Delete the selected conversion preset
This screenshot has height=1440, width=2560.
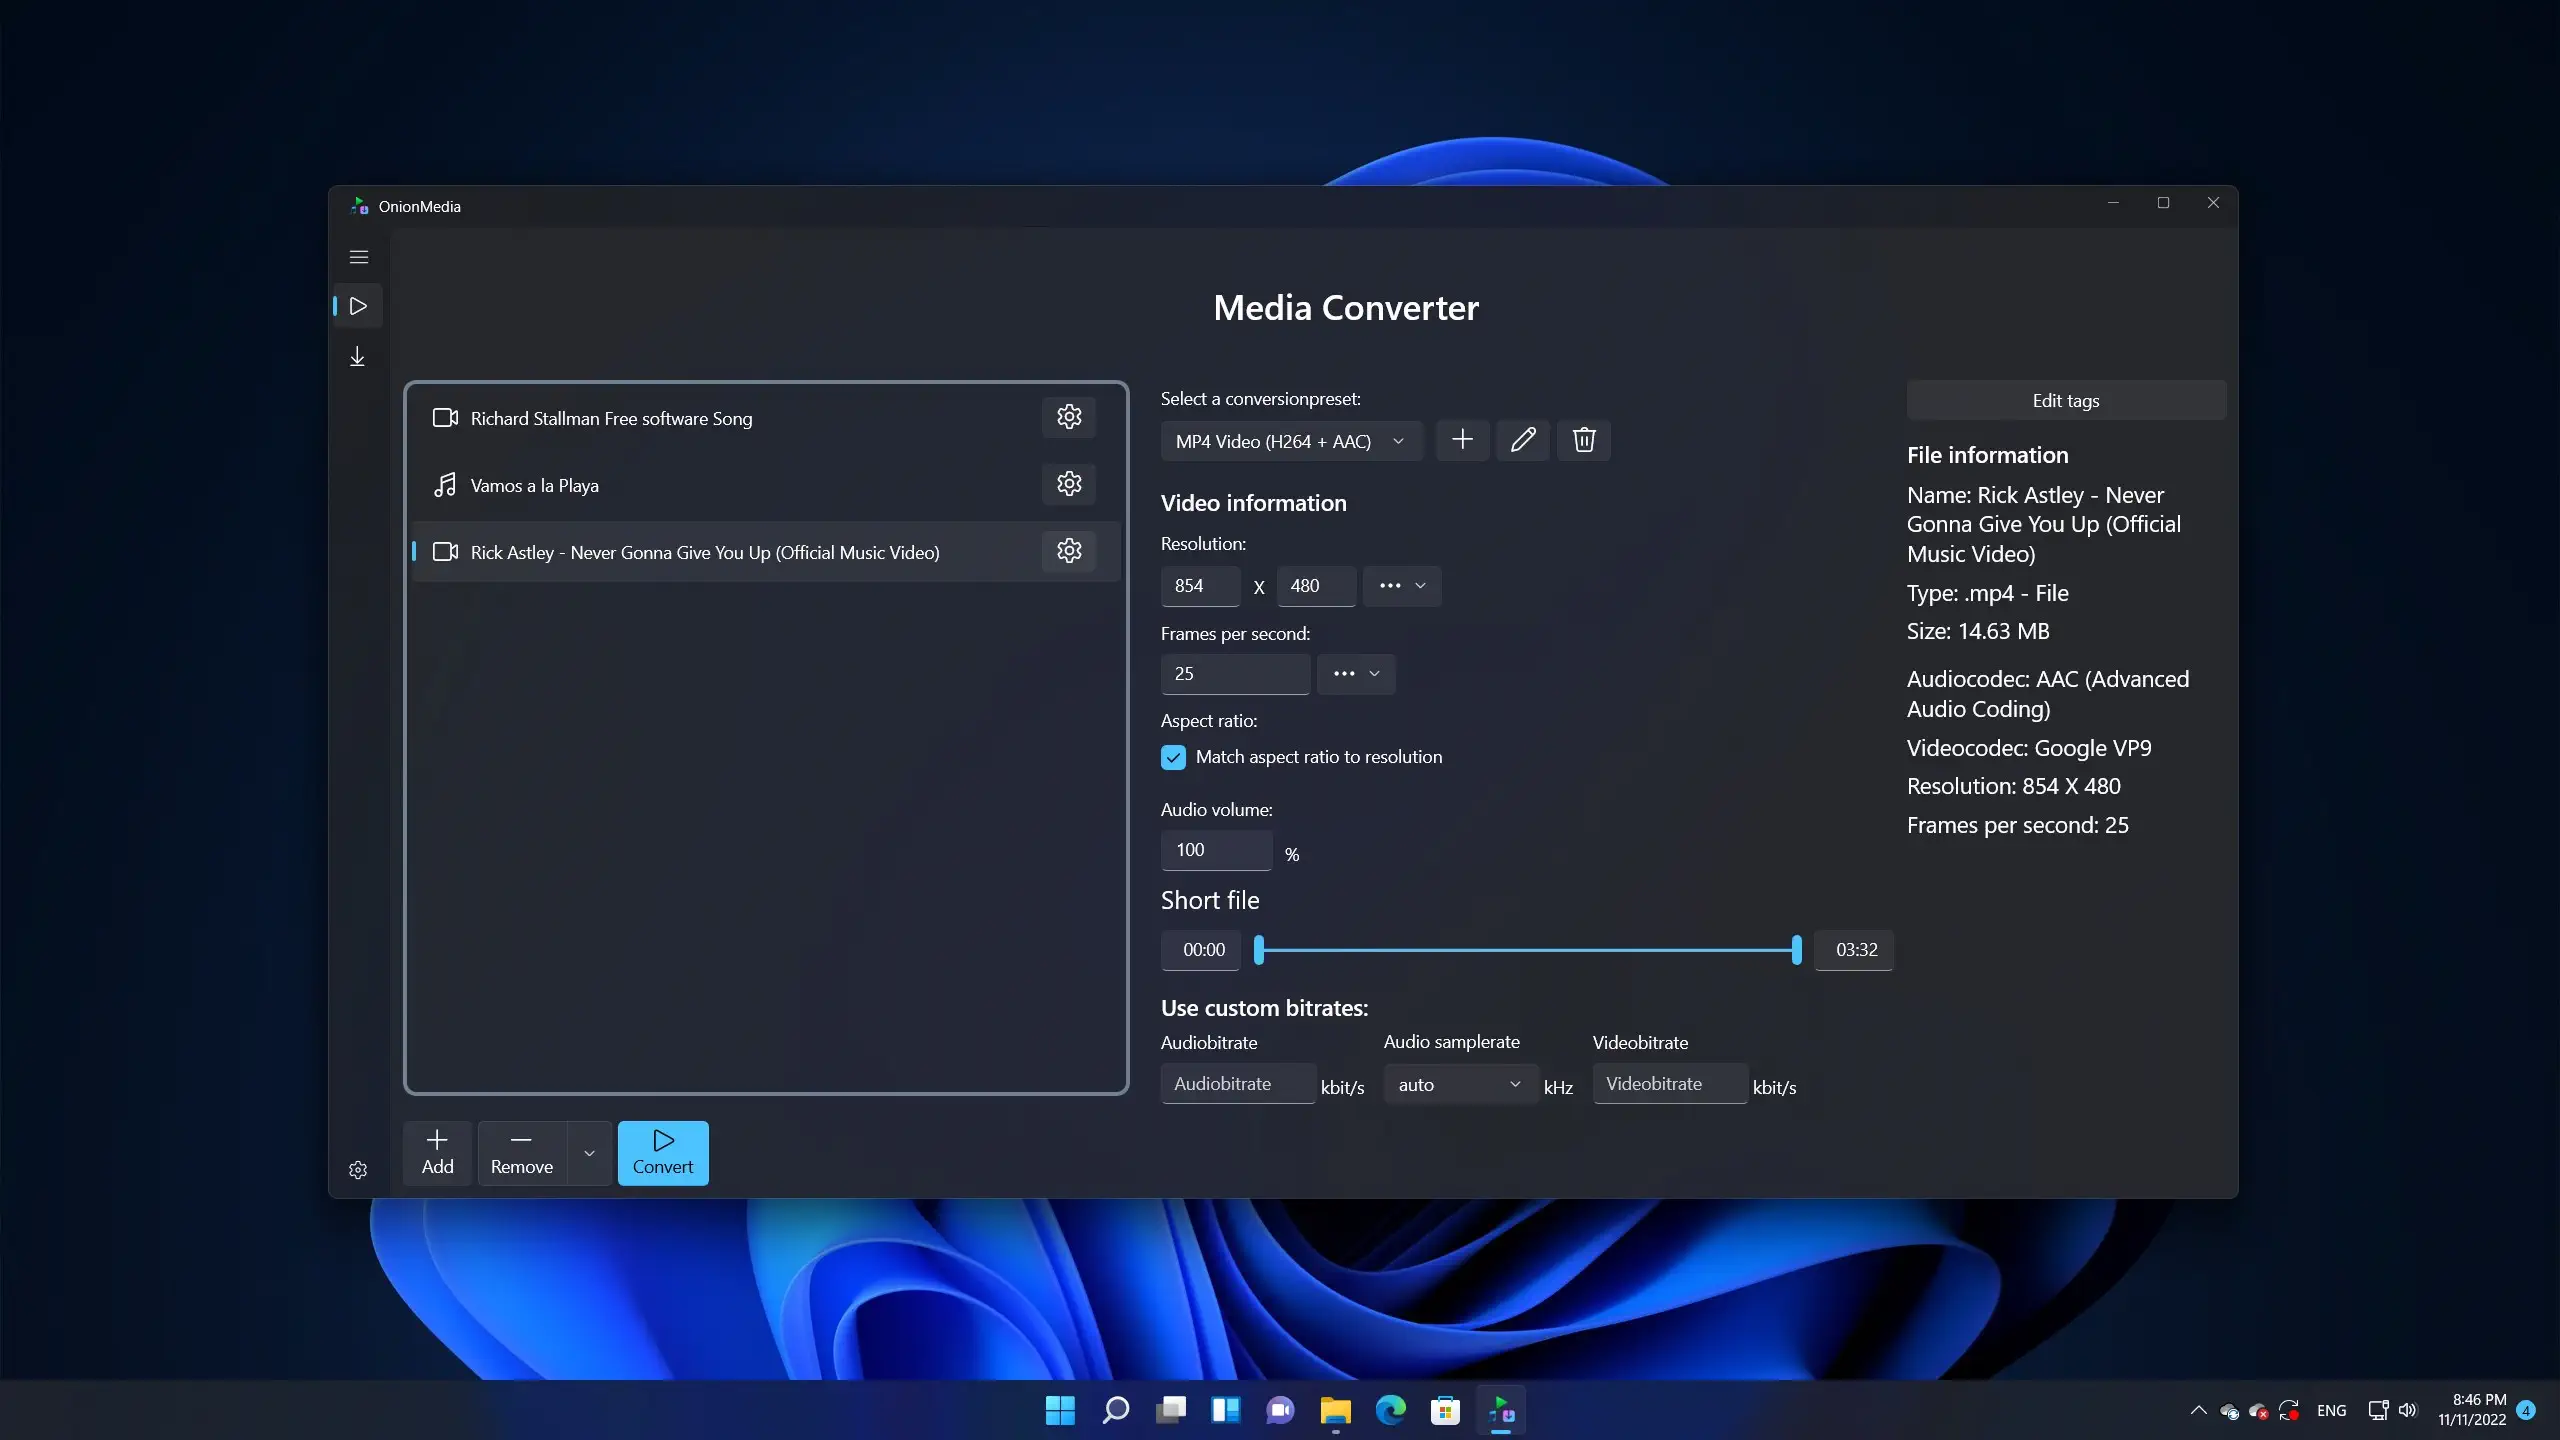pos(1584,440)
